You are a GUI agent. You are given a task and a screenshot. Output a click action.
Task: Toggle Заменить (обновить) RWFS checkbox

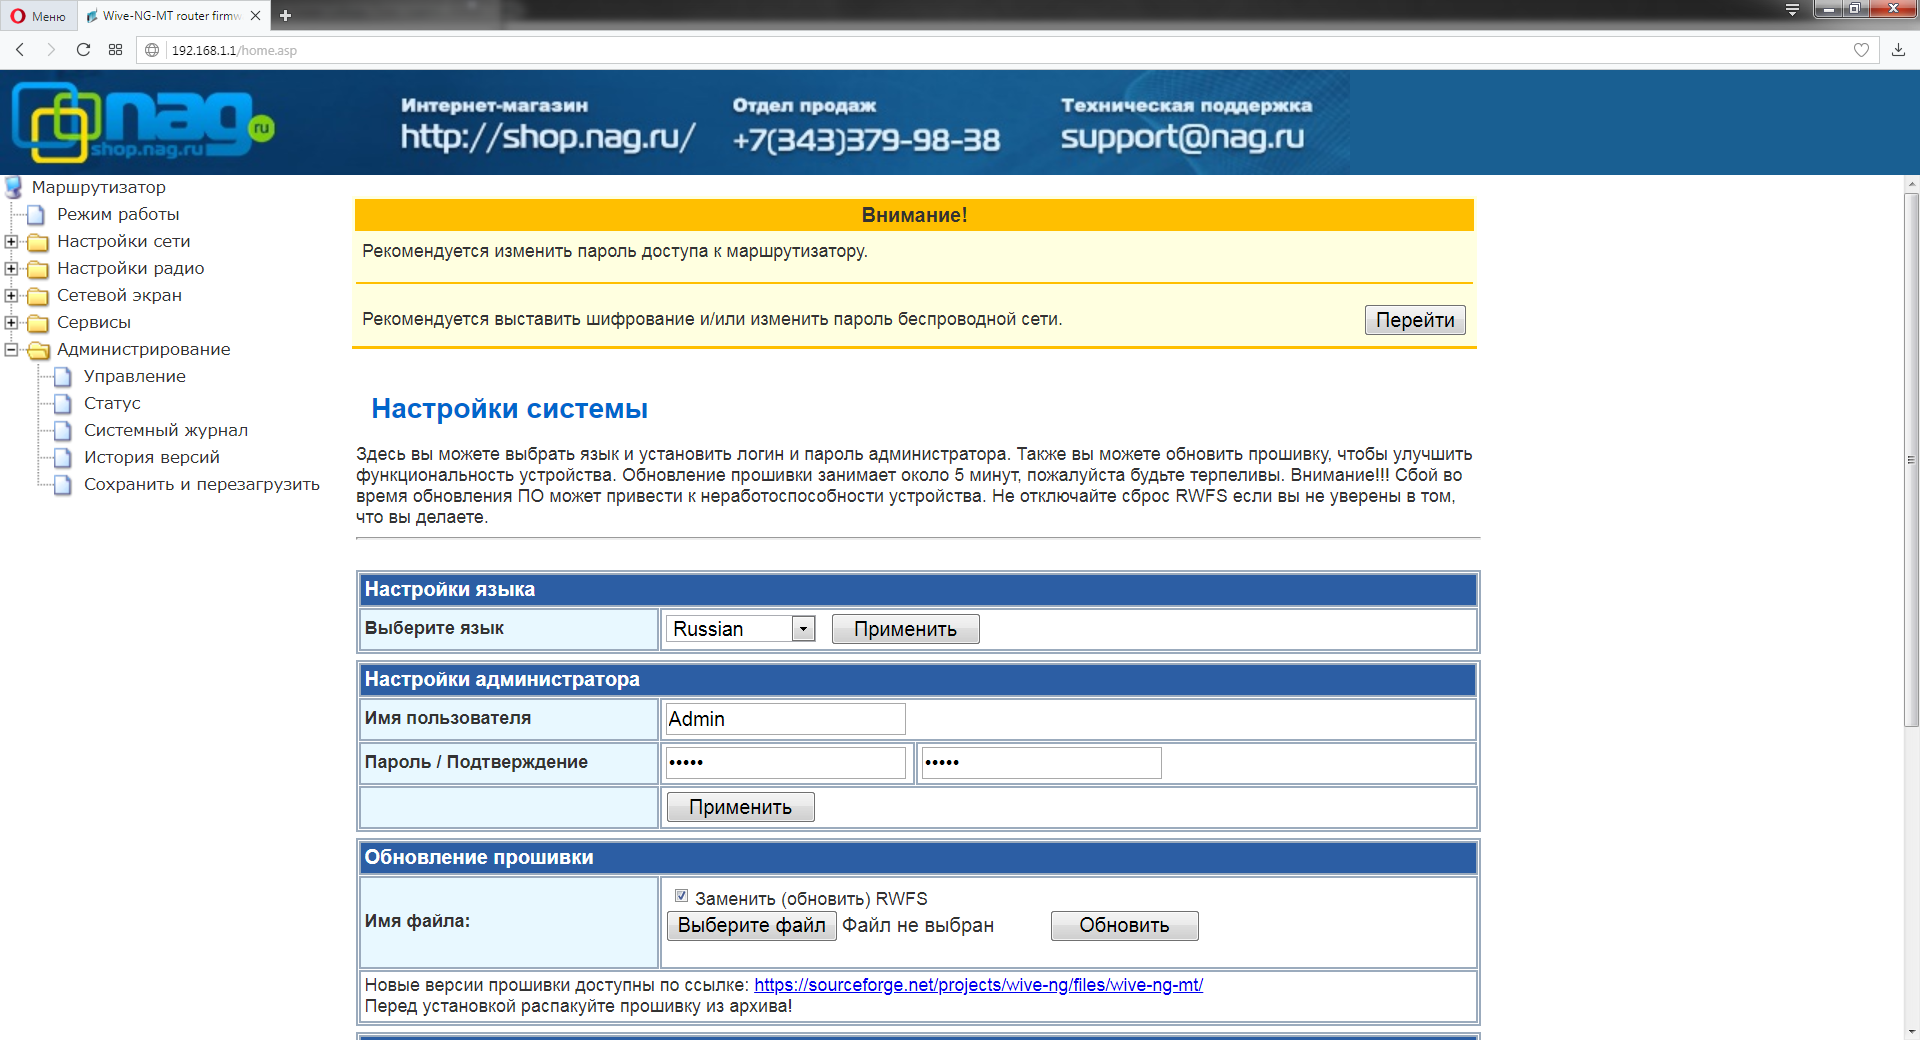pos(681,896)
